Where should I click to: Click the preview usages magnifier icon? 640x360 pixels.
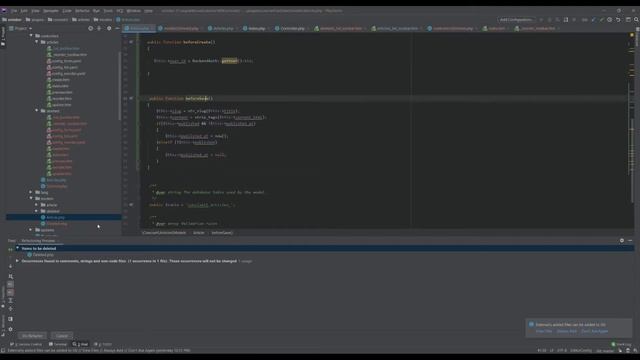click(11, 276)
